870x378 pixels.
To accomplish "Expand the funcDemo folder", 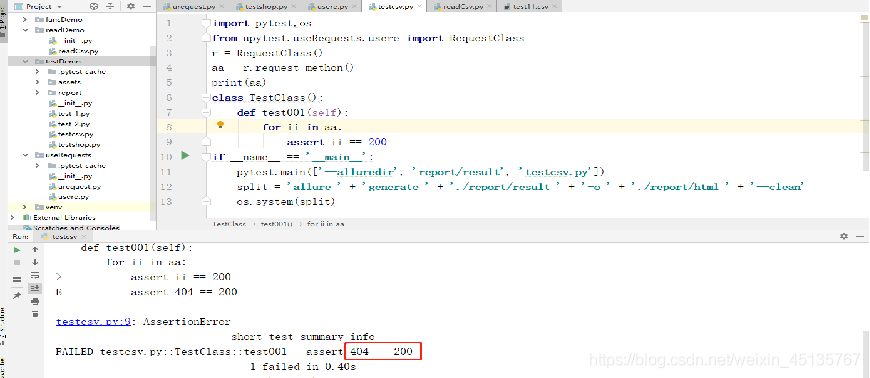I will (x=24, y=19).
